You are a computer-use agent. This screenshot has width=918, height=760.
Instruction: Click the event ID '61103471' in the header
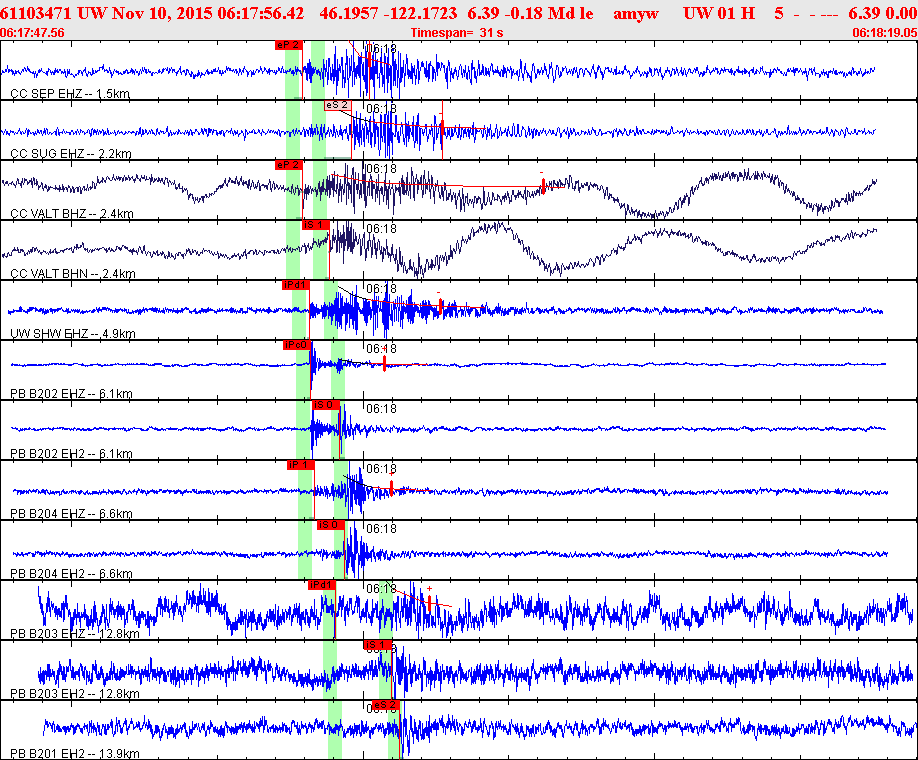pyautogui.click(x=36, y=13)
